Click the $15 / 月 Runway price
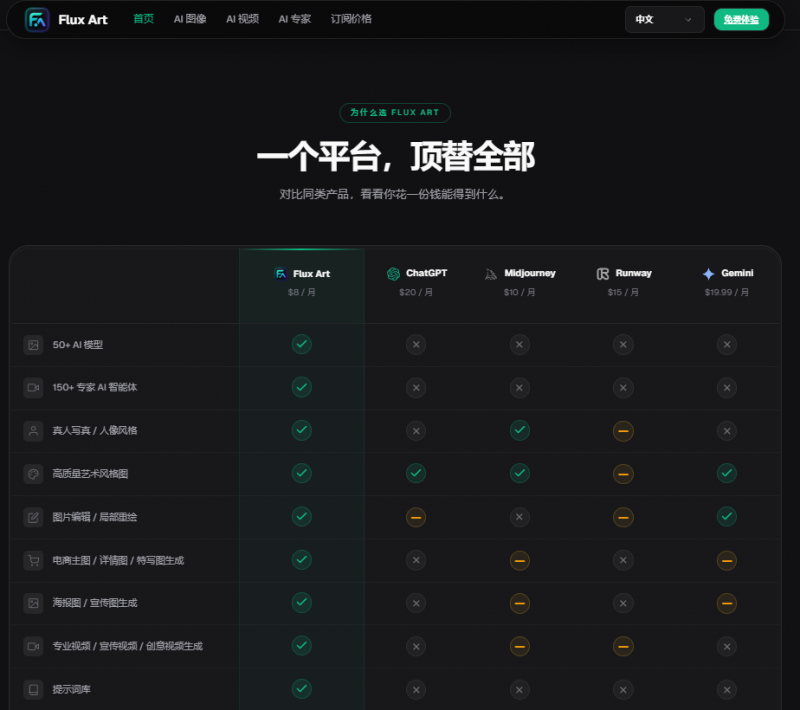The width and height of the screenshot is (800, 710). [x=623, y=292]
